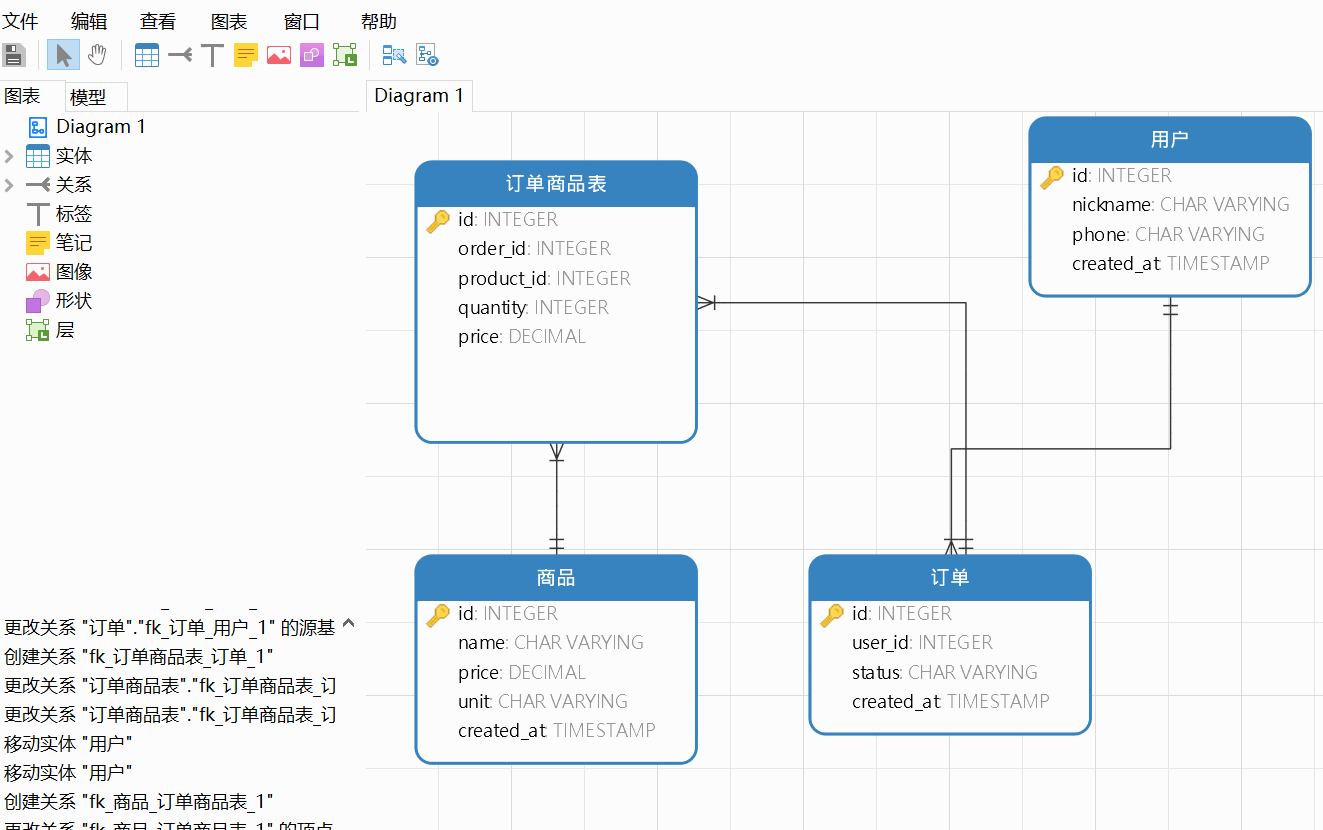
Task: Click order_id field in 订单商品表
Action: pyautogui.click(x=534, y=249)
